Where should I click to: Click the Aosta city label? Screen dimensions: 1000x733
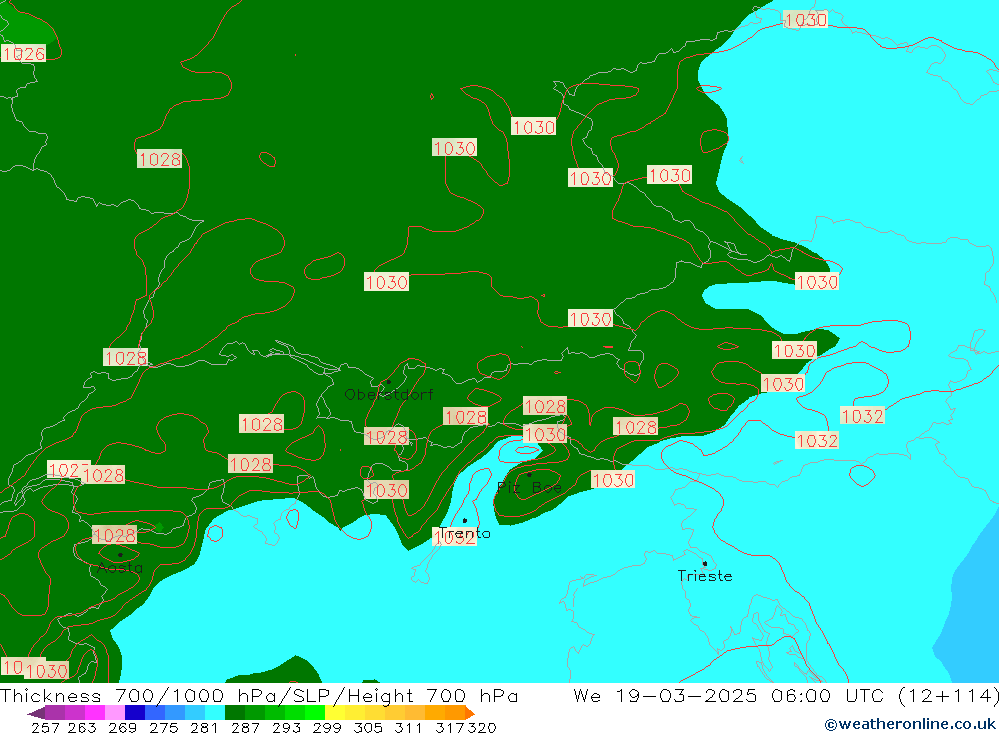coord(120,567)
